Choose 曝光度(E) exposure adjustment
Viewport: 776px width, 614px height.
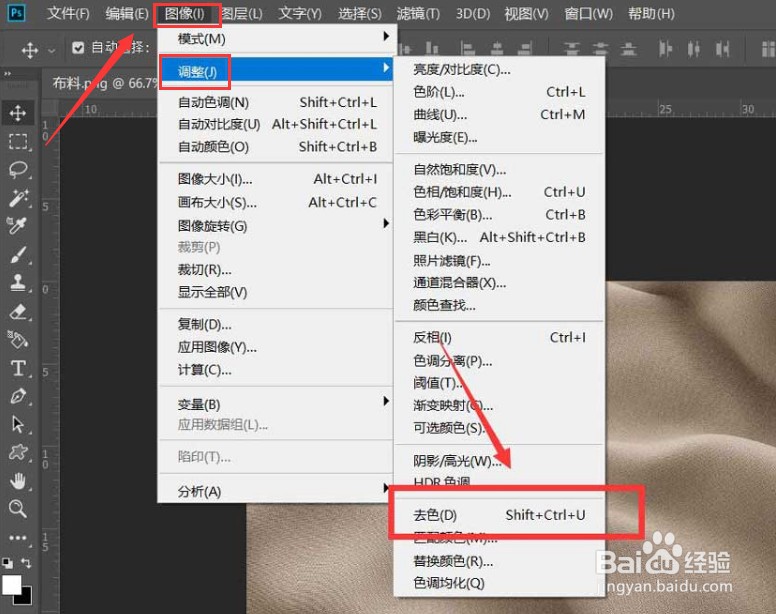pos(499,138)
